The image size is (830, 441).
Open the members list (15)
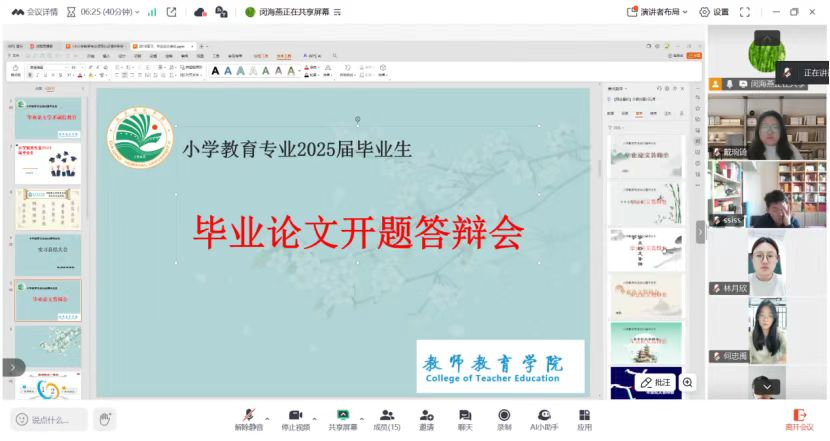[387, 416]
